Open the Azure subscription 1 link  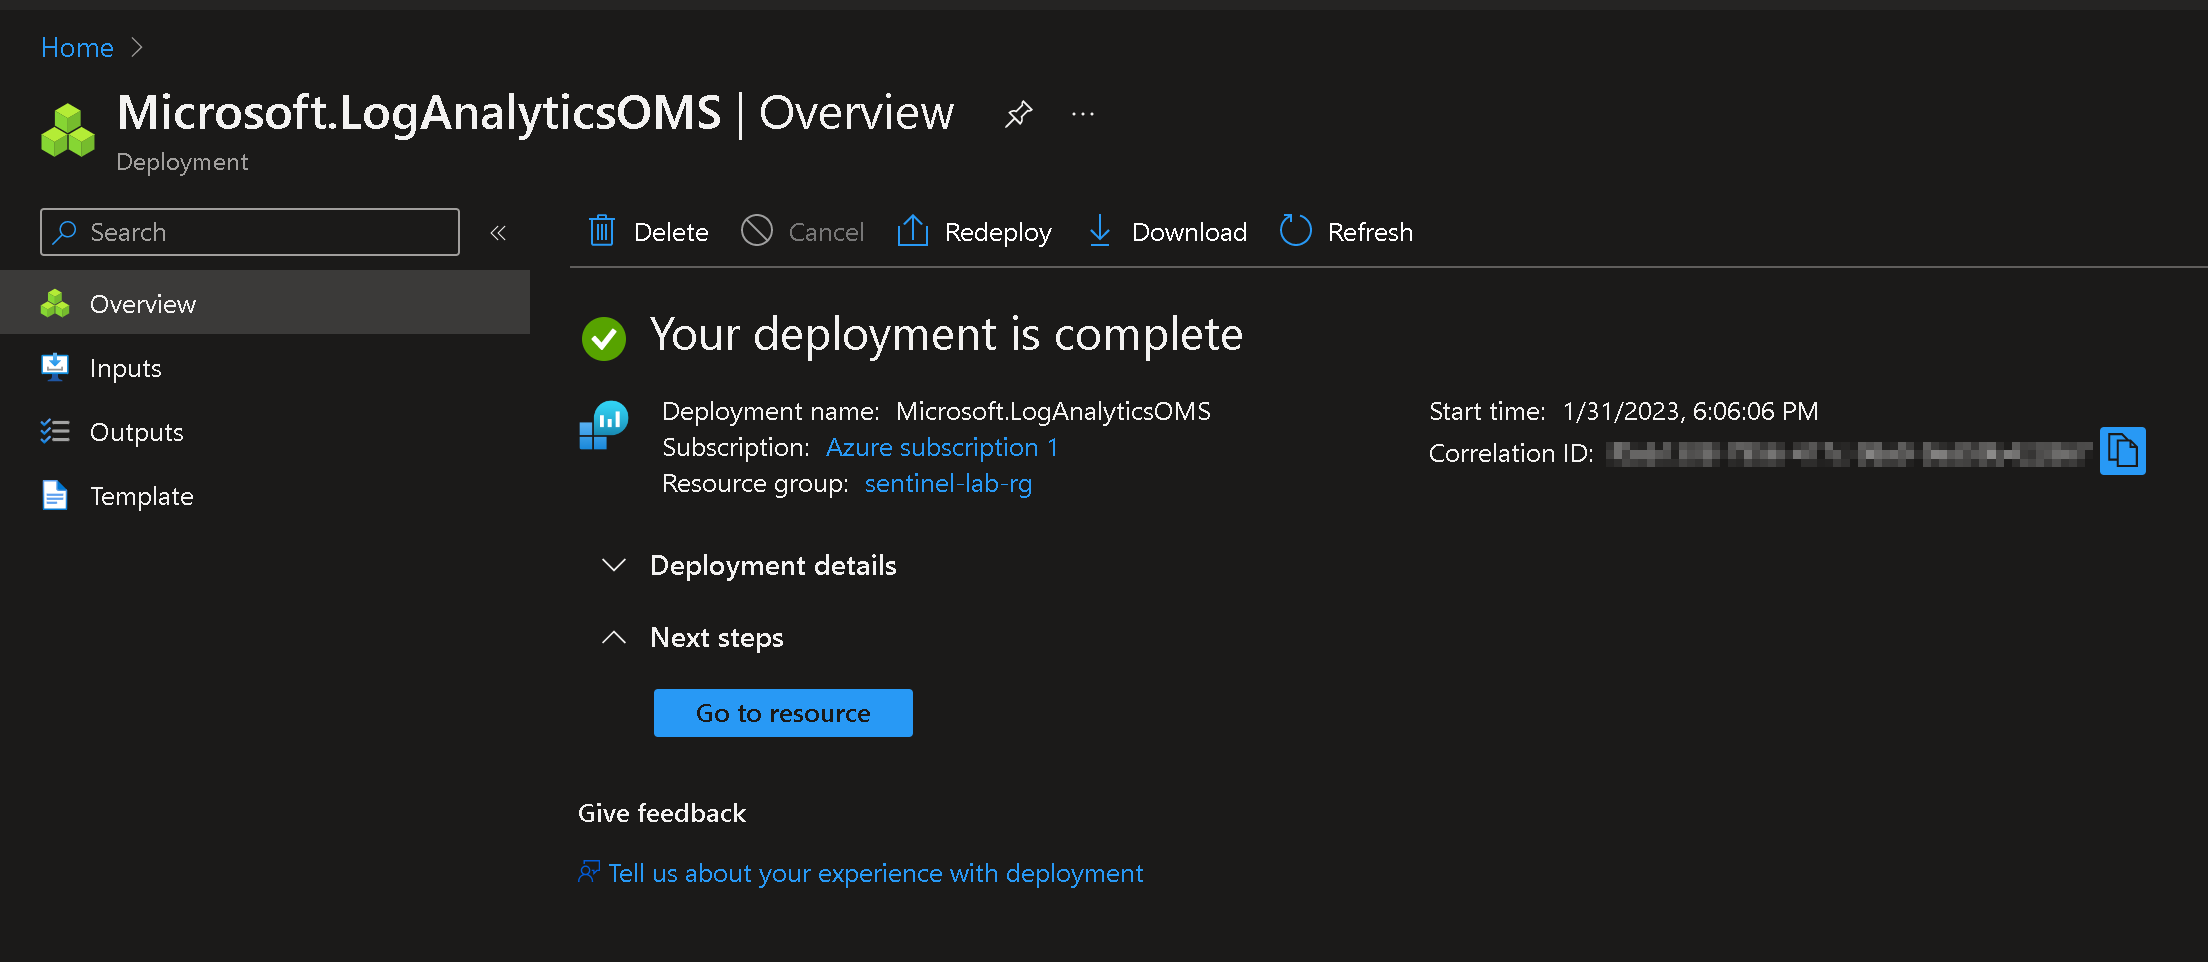(941, 447)
